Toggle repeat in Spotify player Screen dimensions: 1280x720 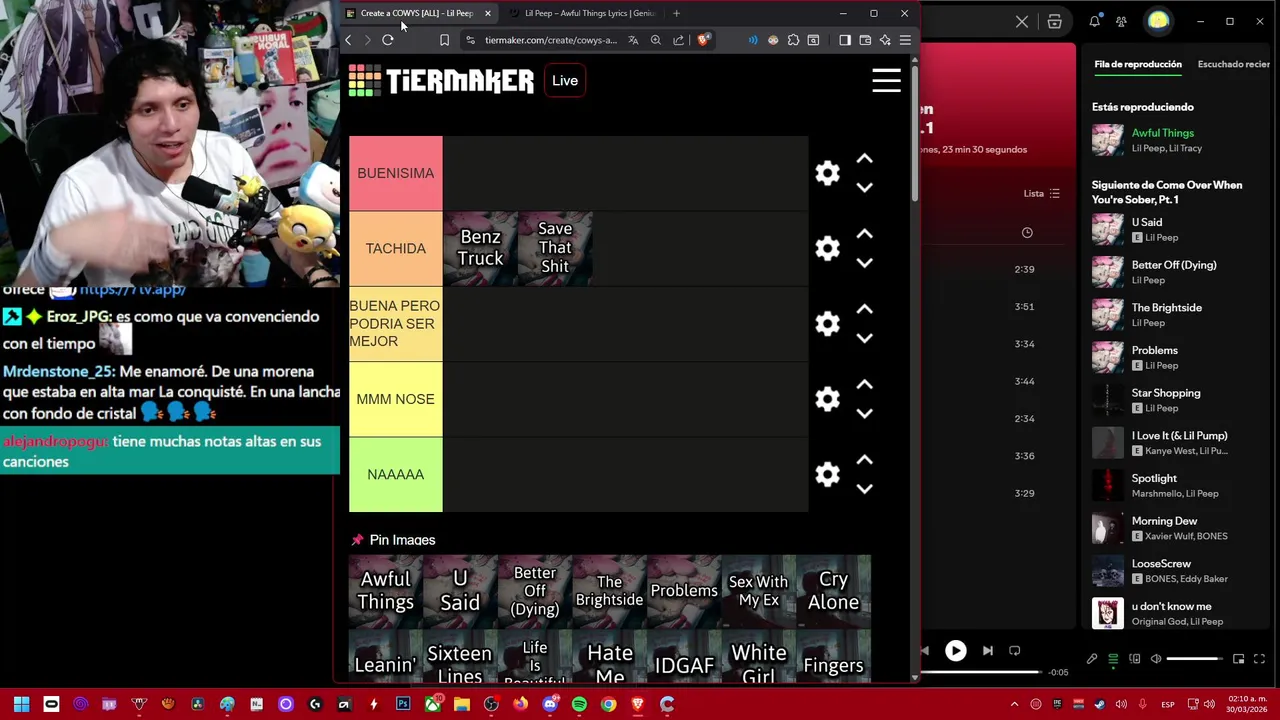point(1014,651)
